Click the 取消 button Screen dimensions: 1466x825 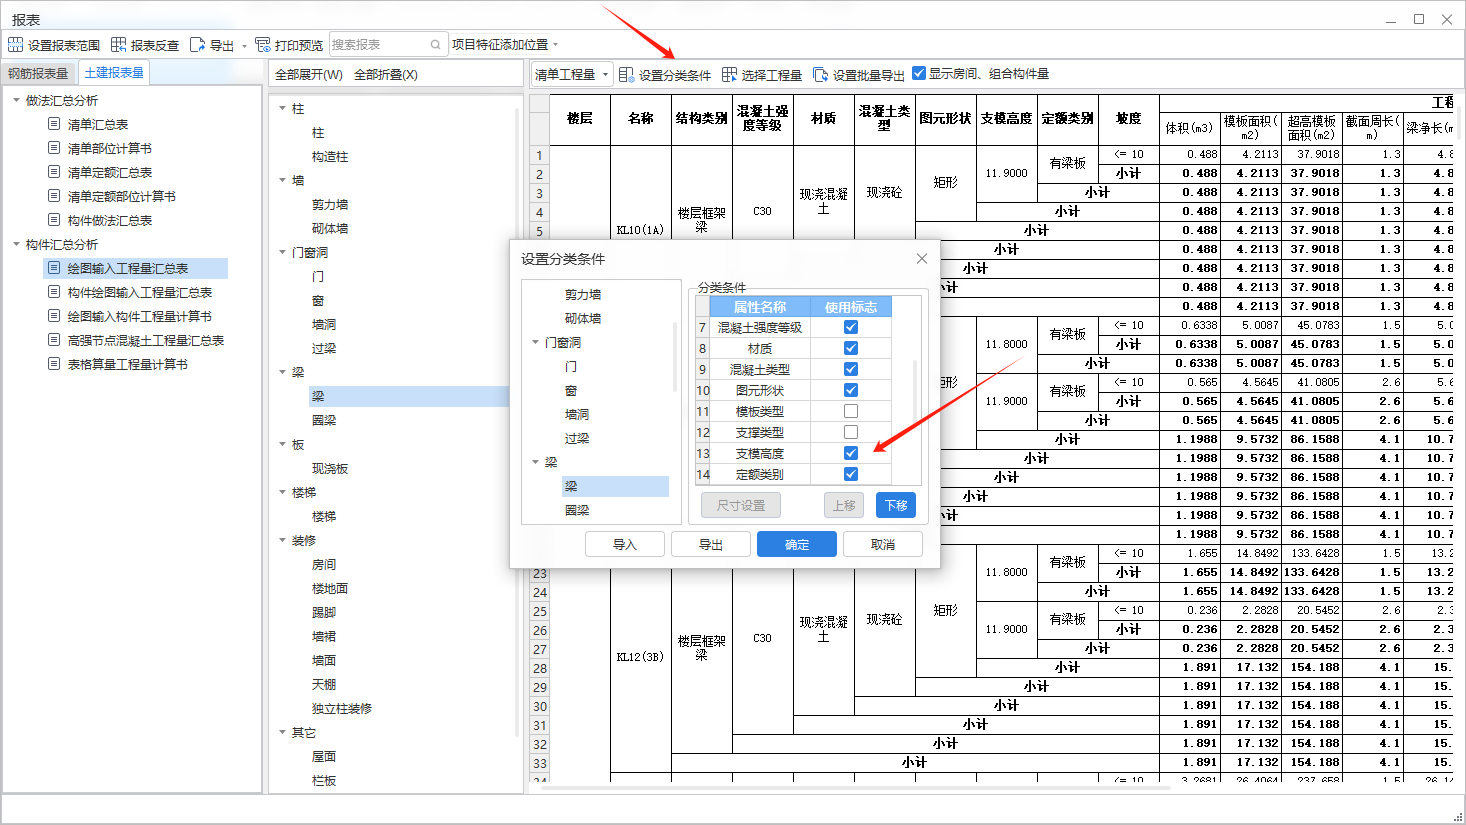tap(883, 544)
